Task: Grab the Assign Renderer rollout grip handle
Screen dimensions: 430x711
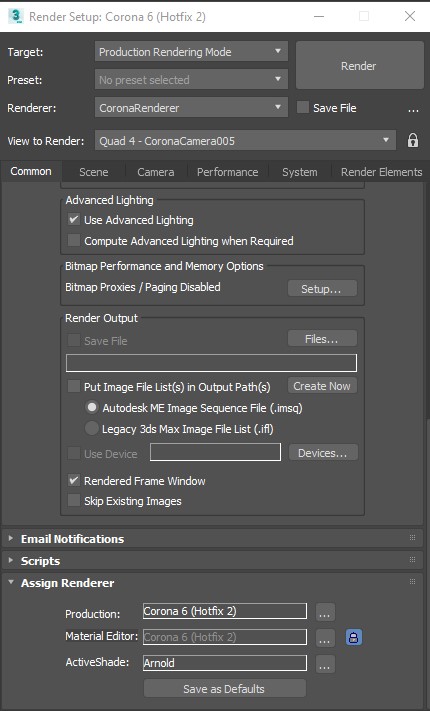Action: point(412,582)
